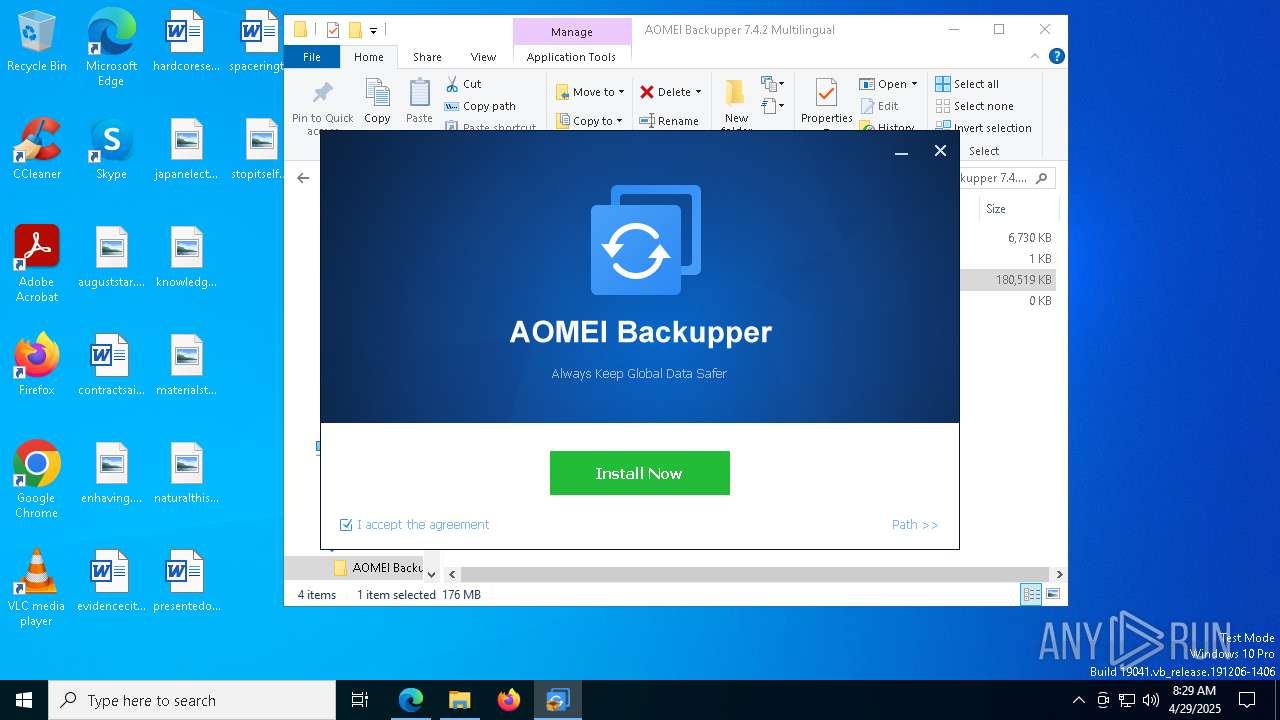
Task: Open the Customize Quick Access Toolbar dropdown
Action: [373, 31]
